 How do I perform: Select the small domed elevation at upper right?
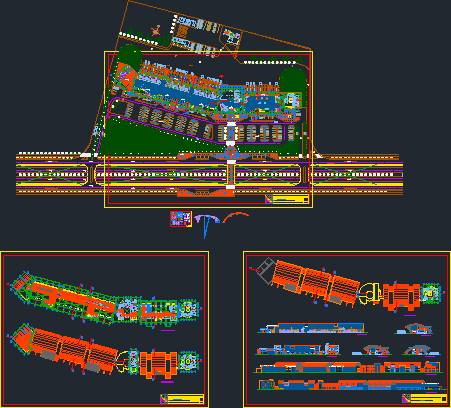[x=414, y=329]
